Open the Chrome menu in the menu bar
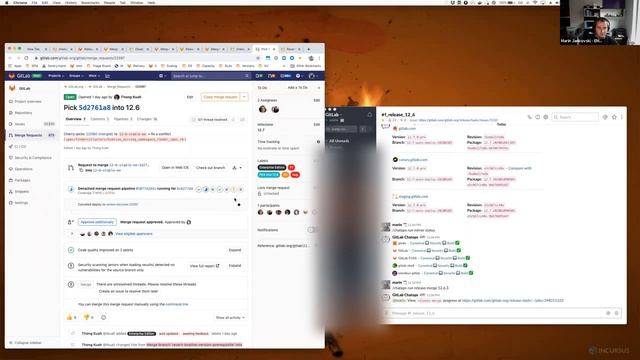Image resolution: width=640 pixels, height=360 pixels. click(x=20, y=2)
